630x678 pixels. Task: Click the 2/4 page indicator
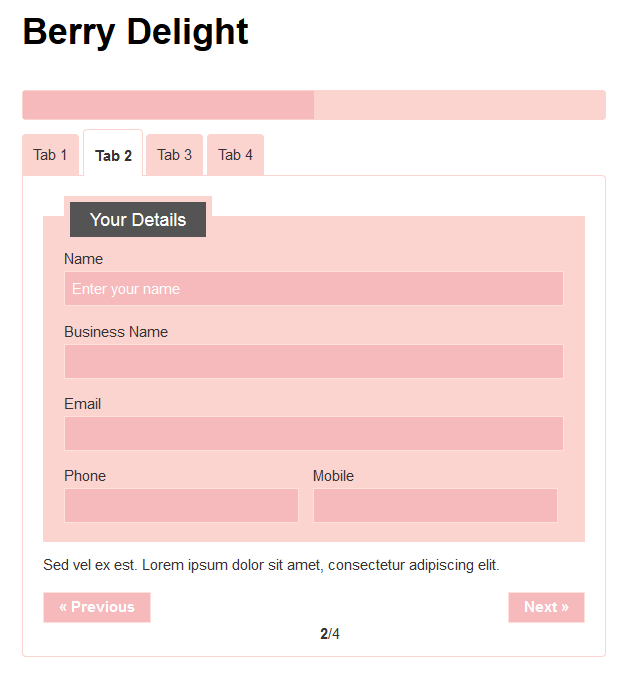330,634
